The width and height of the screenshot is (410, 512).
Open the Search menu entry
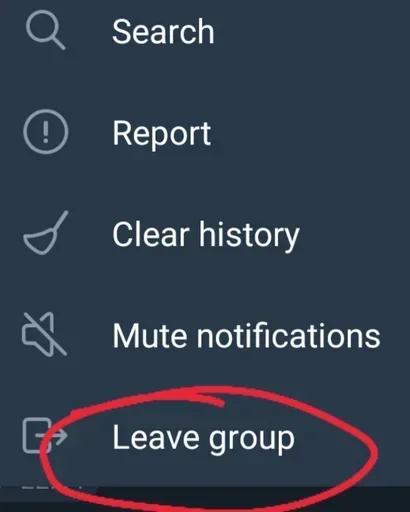205,32
